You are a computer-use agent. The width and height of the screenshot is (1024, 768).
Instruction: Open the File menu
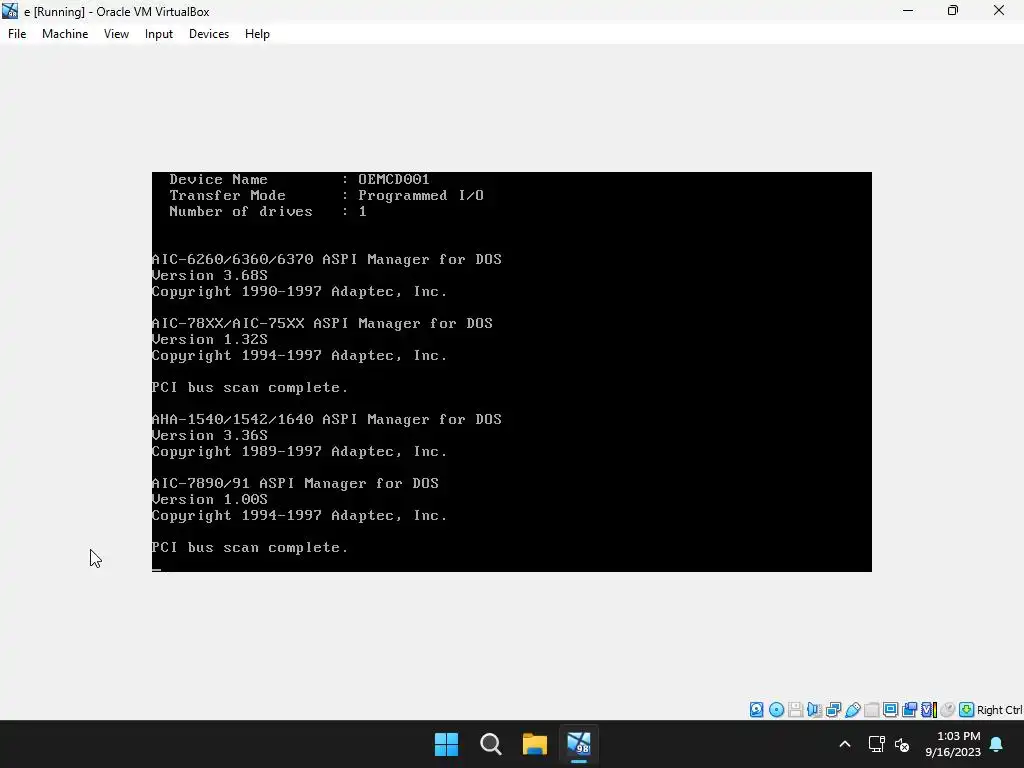(x=17, y=34)
